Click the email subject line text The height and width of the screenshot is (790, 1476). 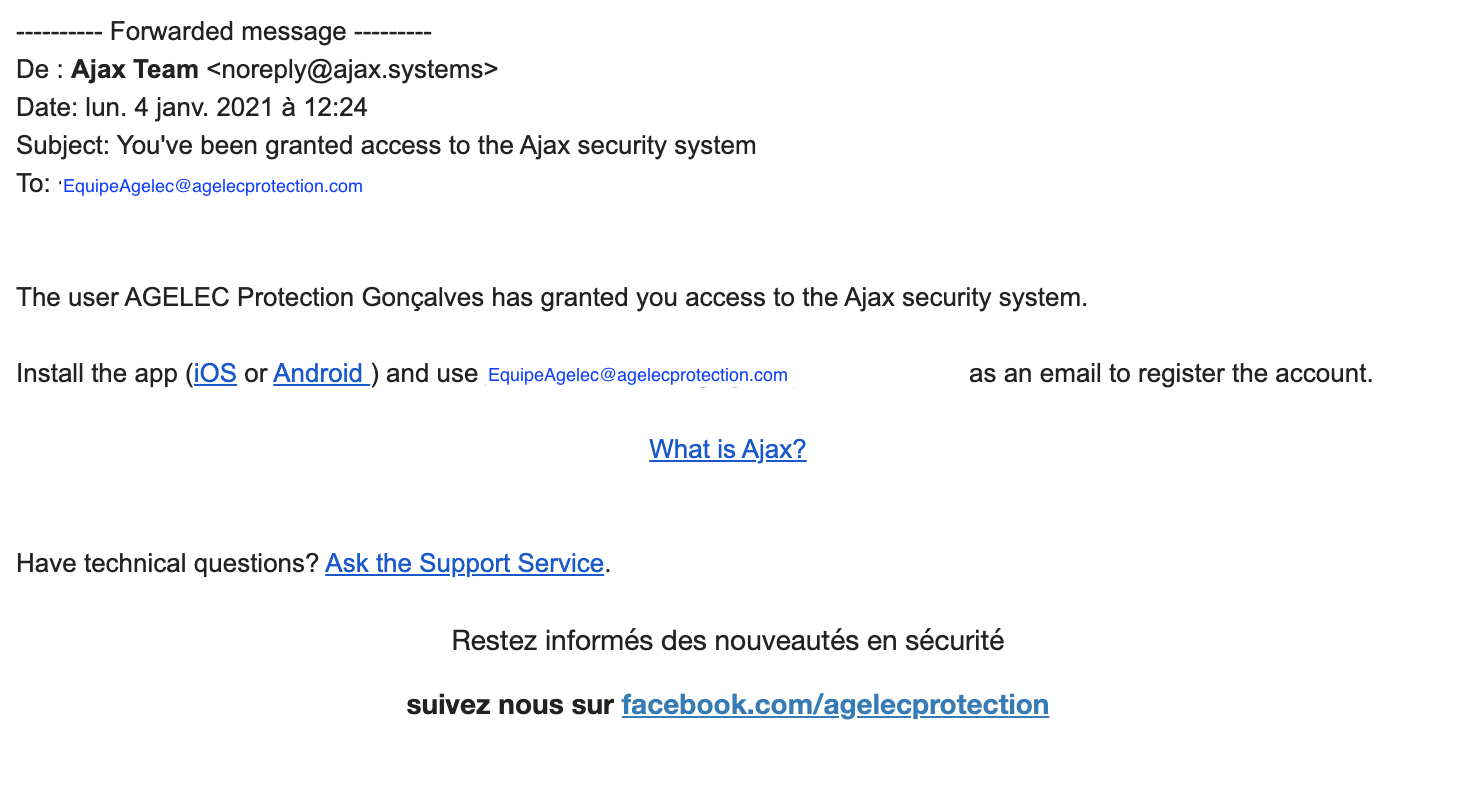tap(436, 146)
